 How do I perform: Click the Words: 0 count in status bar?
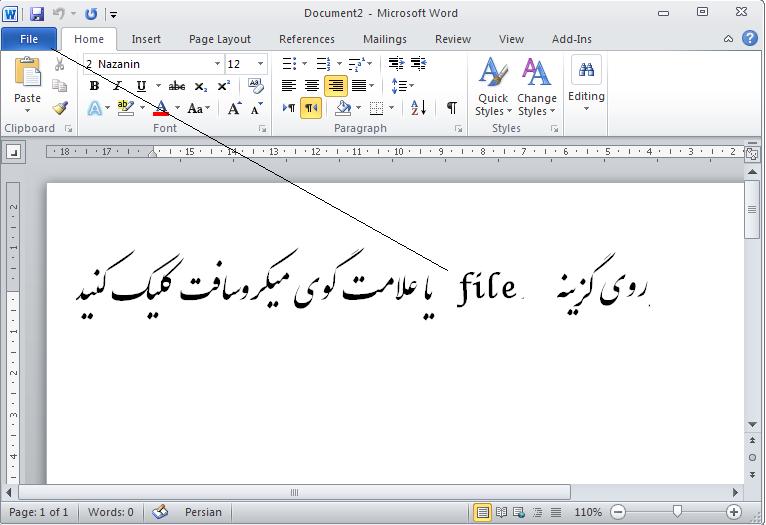click(x=110, y=512)
